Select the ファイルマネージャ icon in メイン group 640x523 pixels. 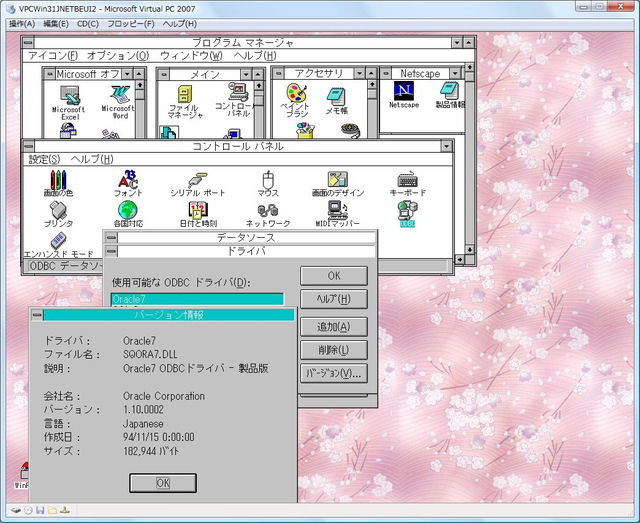pyautogui.click(x=184, y=102)
